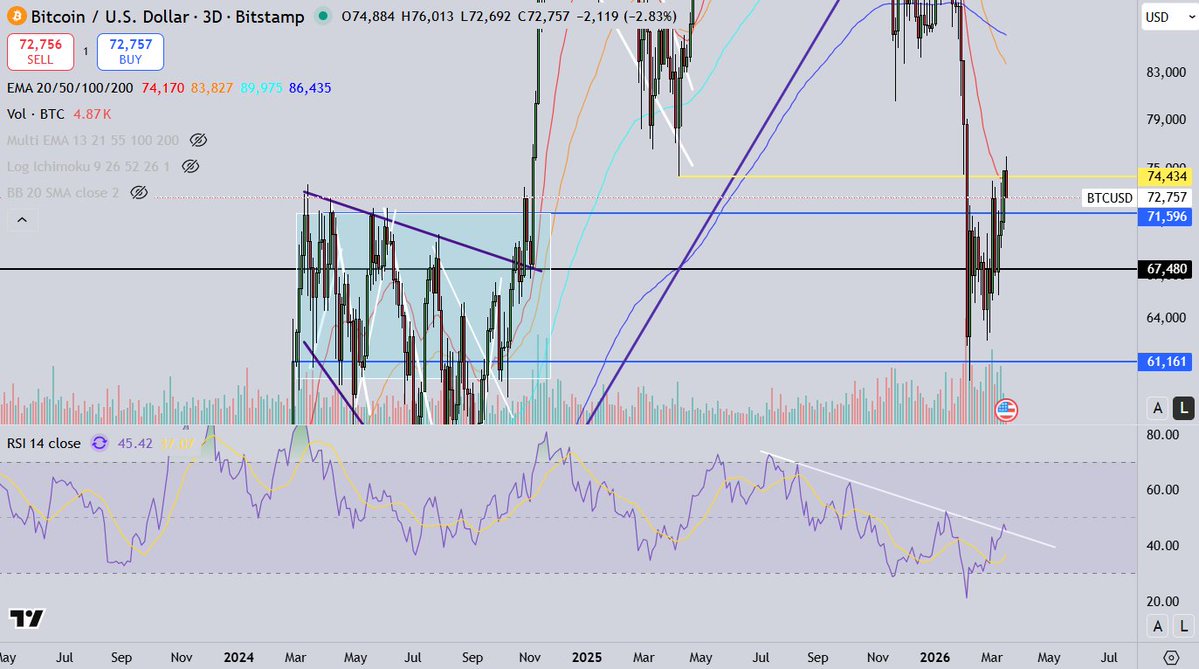Open the USD currency dropdown
1199x669 pixels.
pos(1168,17)
